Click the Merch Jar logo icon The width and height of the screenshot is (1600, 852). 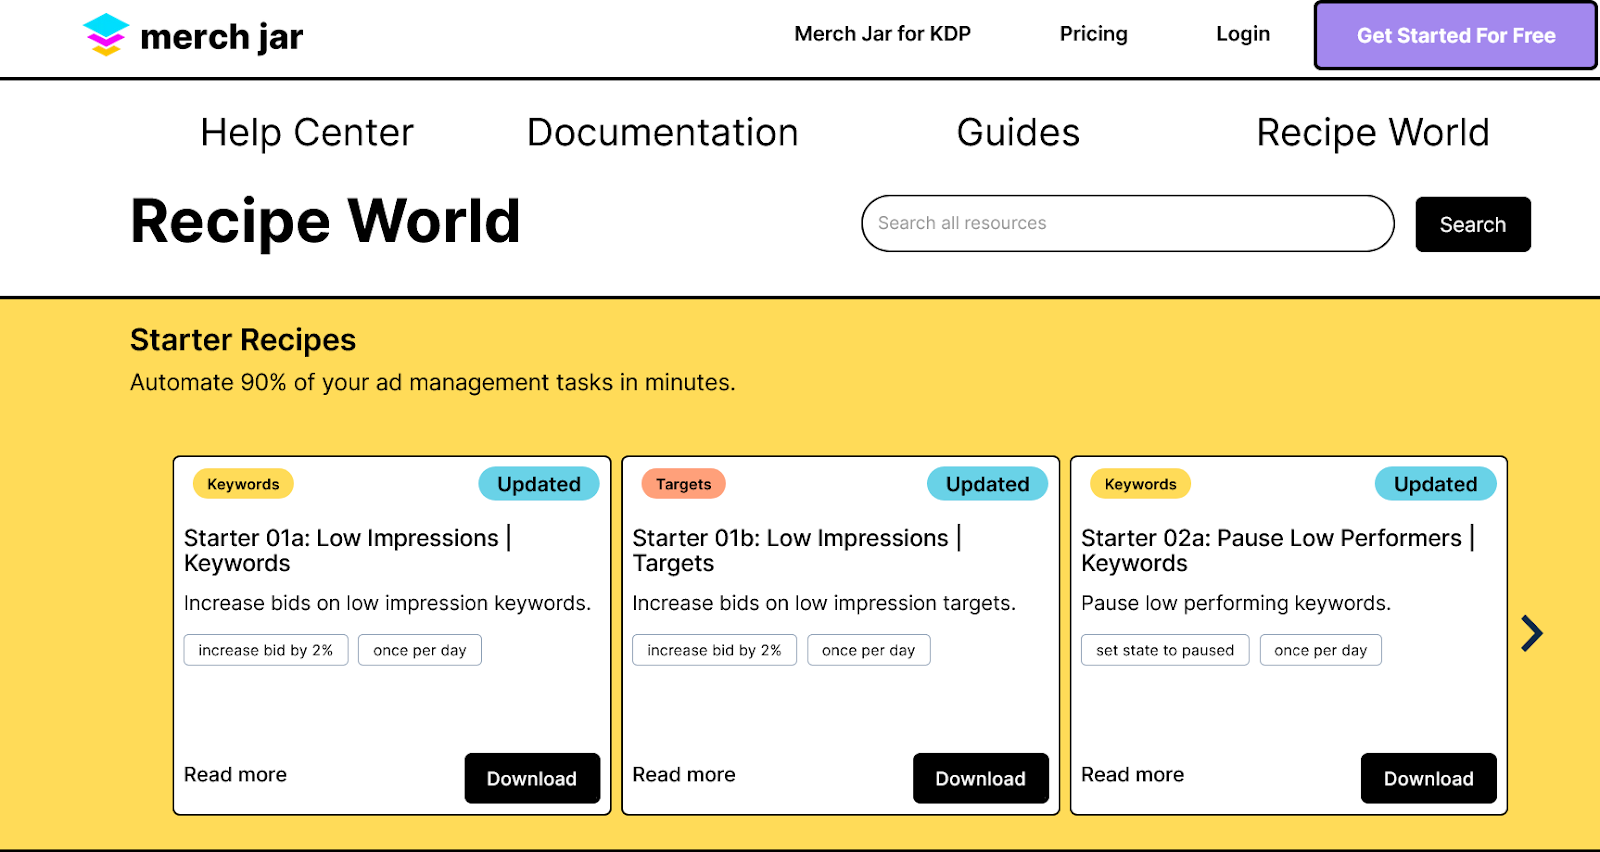click(x=106, y=35)
